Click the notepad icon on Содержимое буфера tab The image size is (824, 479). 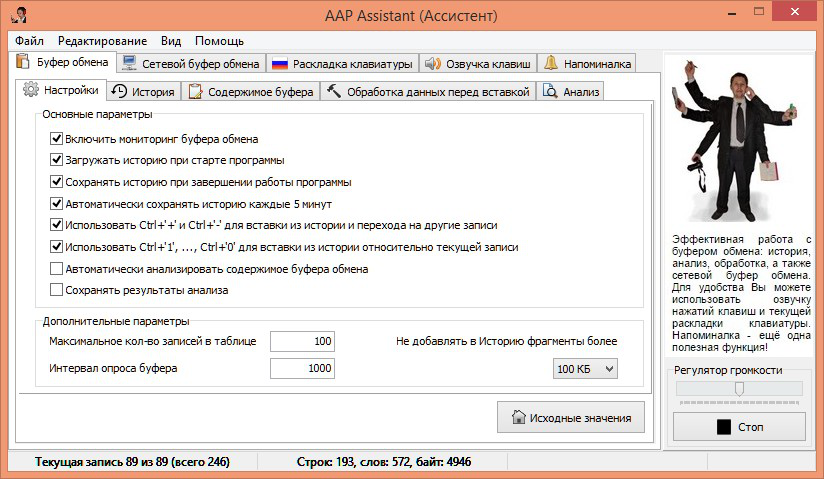pyautogui.click(x=195, y=91)
